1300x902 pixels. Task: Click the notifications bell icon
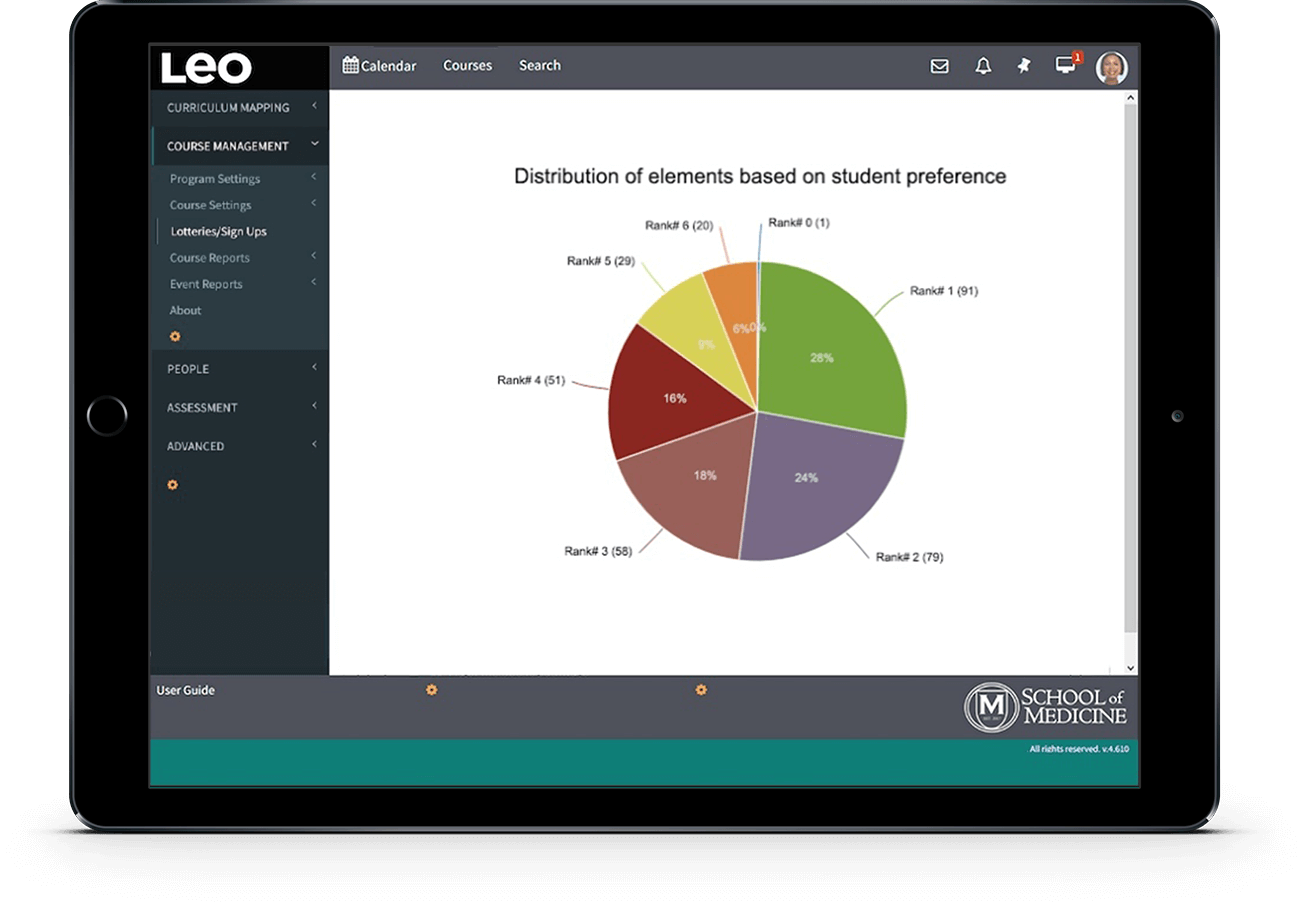point(983,66)
